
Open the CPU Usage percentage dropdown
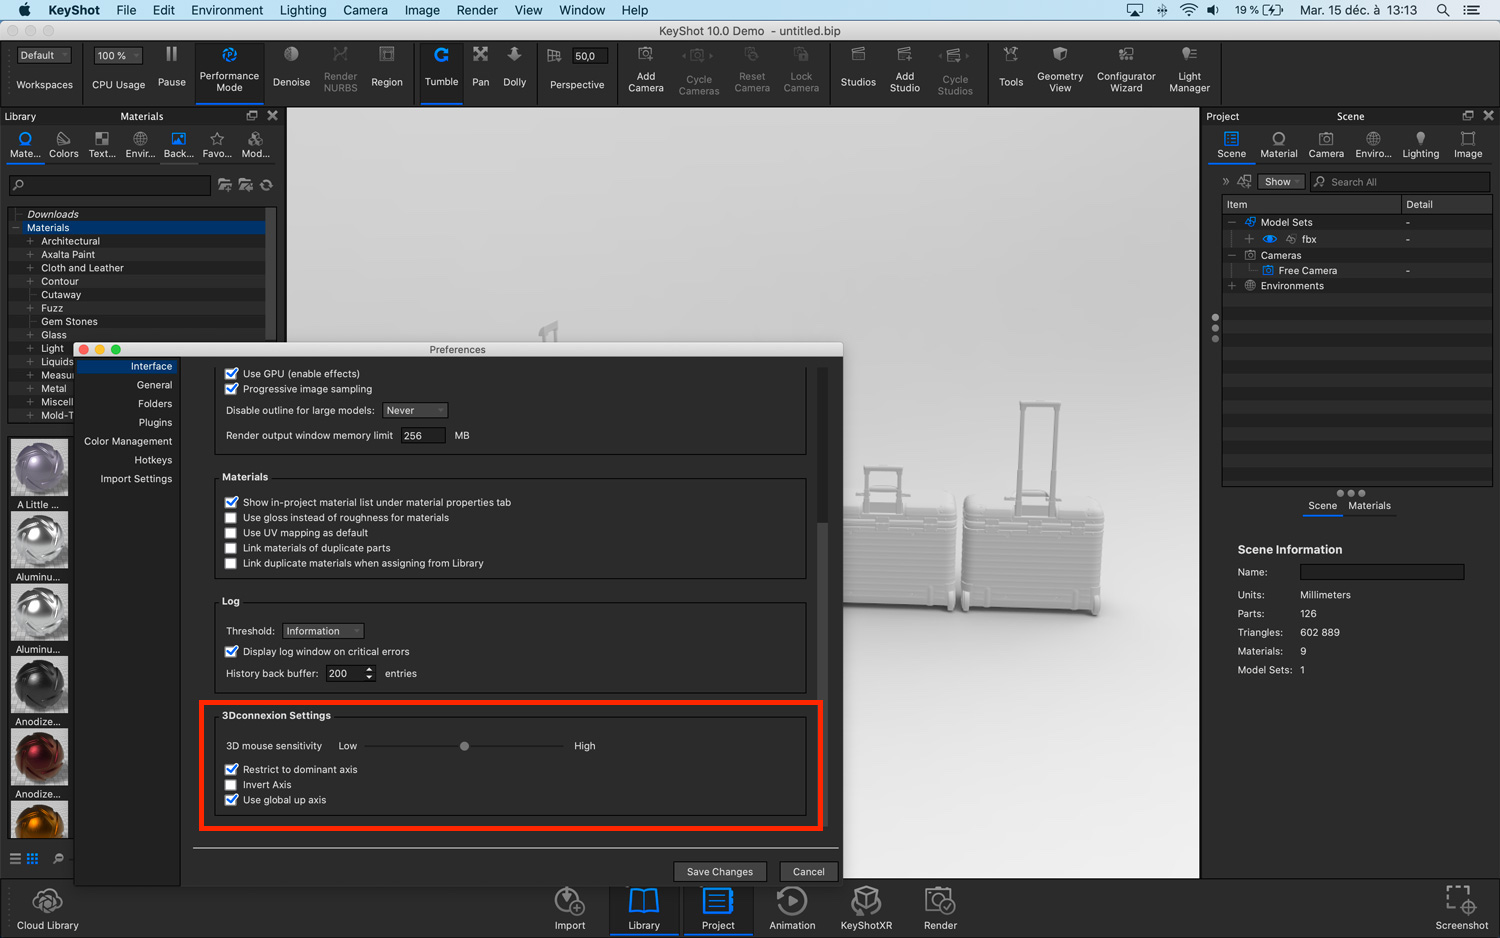[118, 56]
